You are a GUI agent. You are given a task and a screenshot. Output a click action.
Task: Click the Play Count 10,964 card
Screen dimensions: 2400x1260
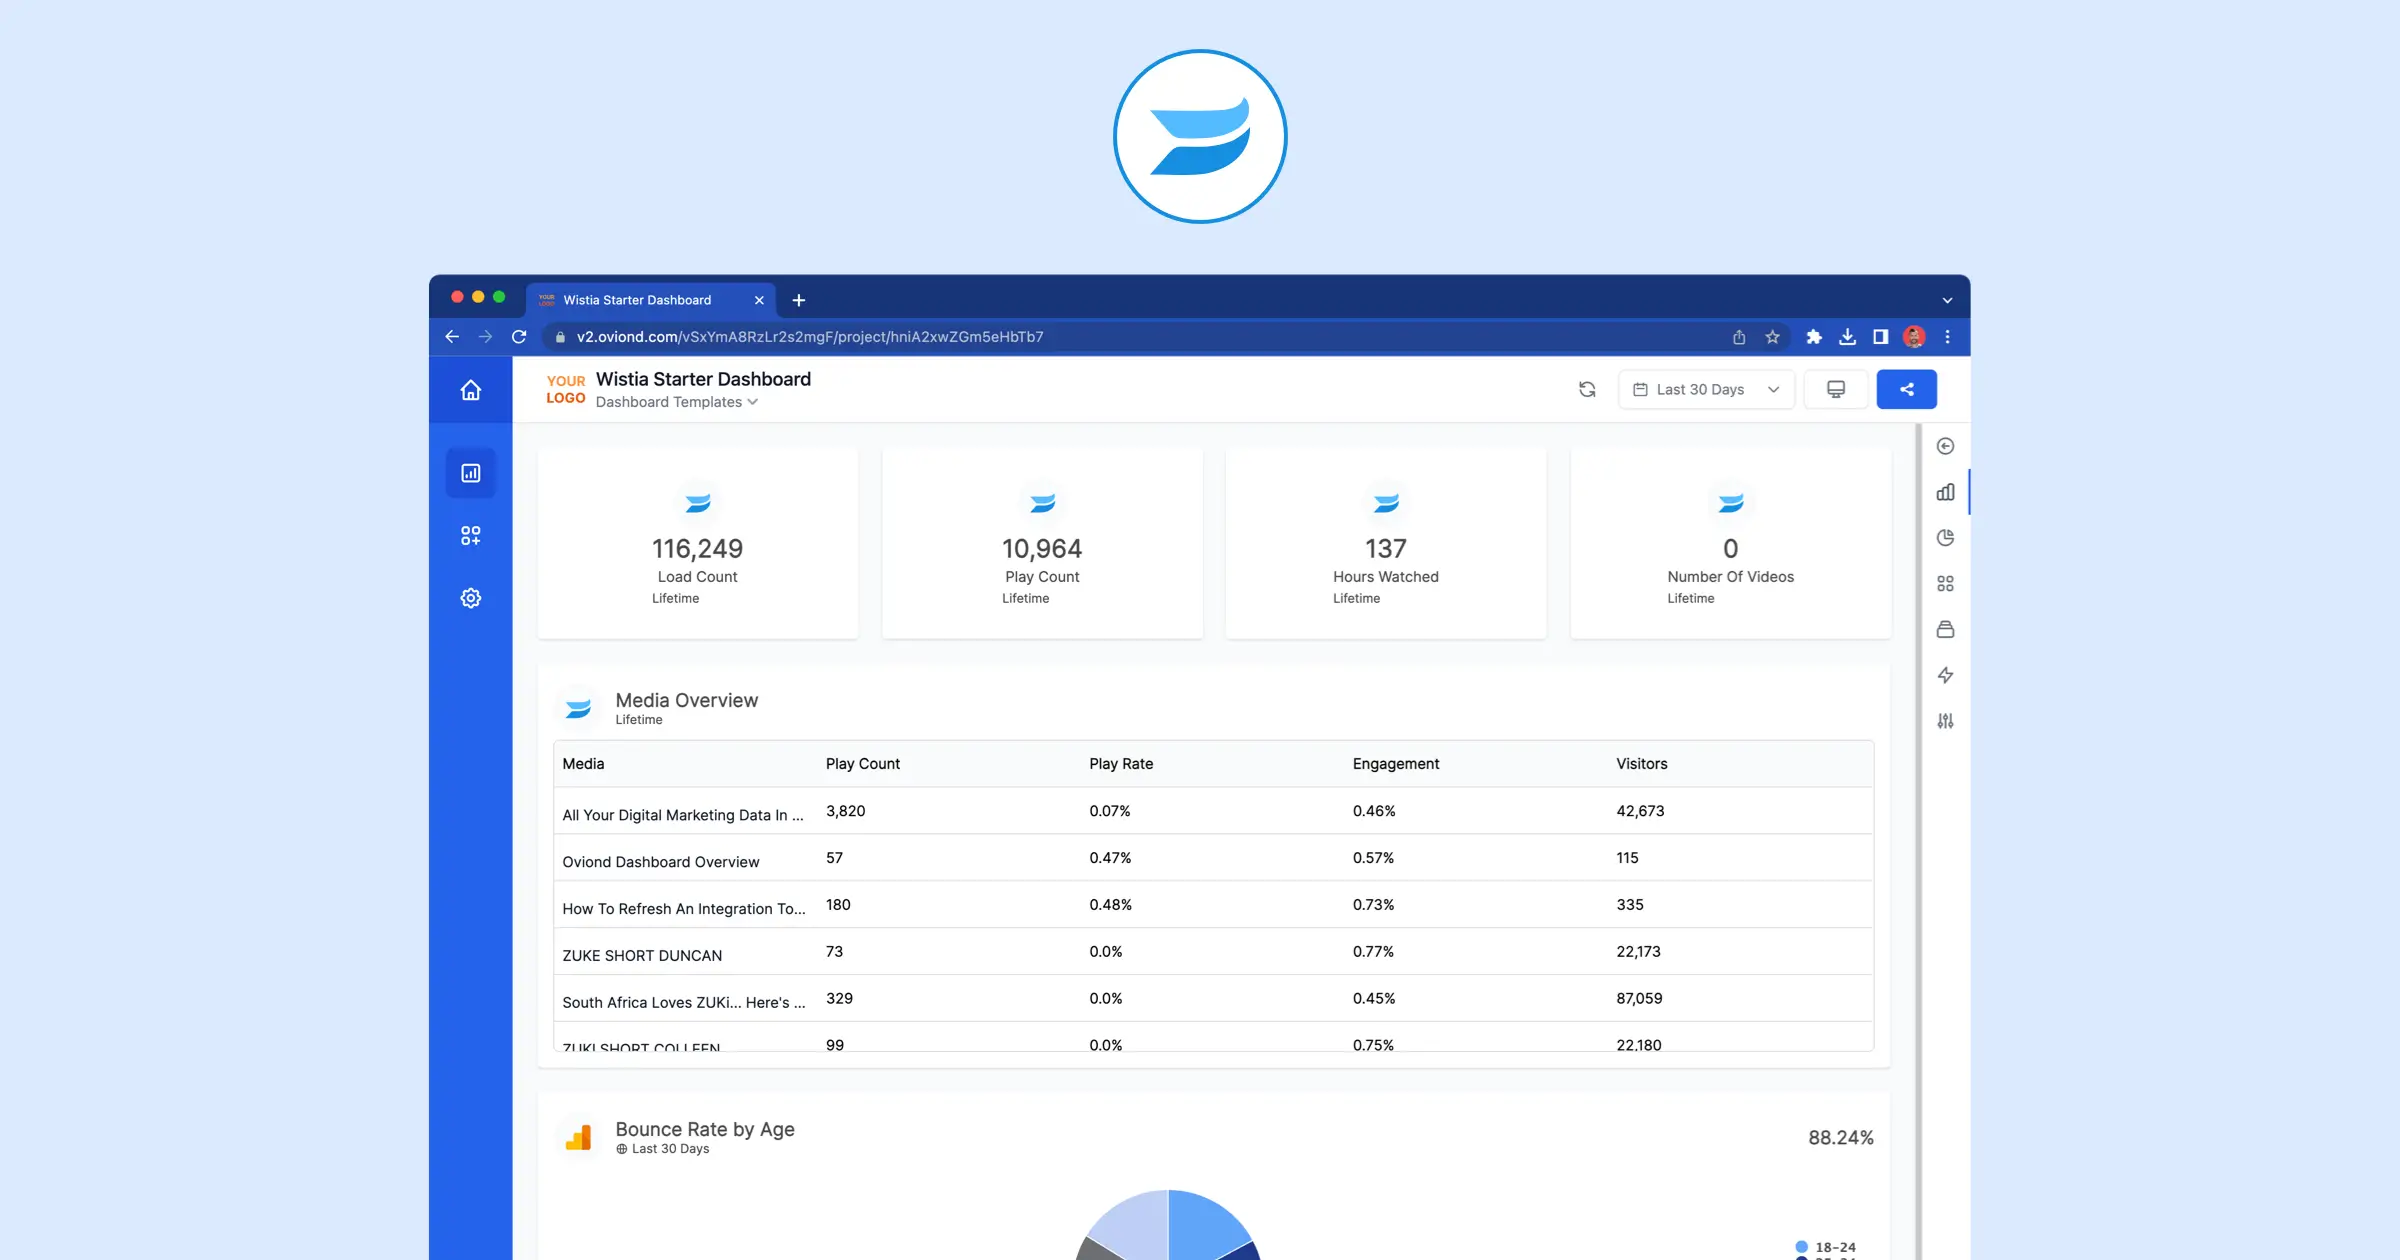coord(1042,543)
